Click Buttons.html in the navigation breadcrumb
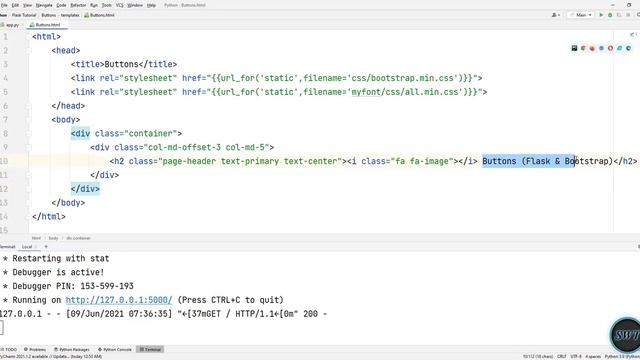Screen dimensions: 640x360 coord(100,15)
